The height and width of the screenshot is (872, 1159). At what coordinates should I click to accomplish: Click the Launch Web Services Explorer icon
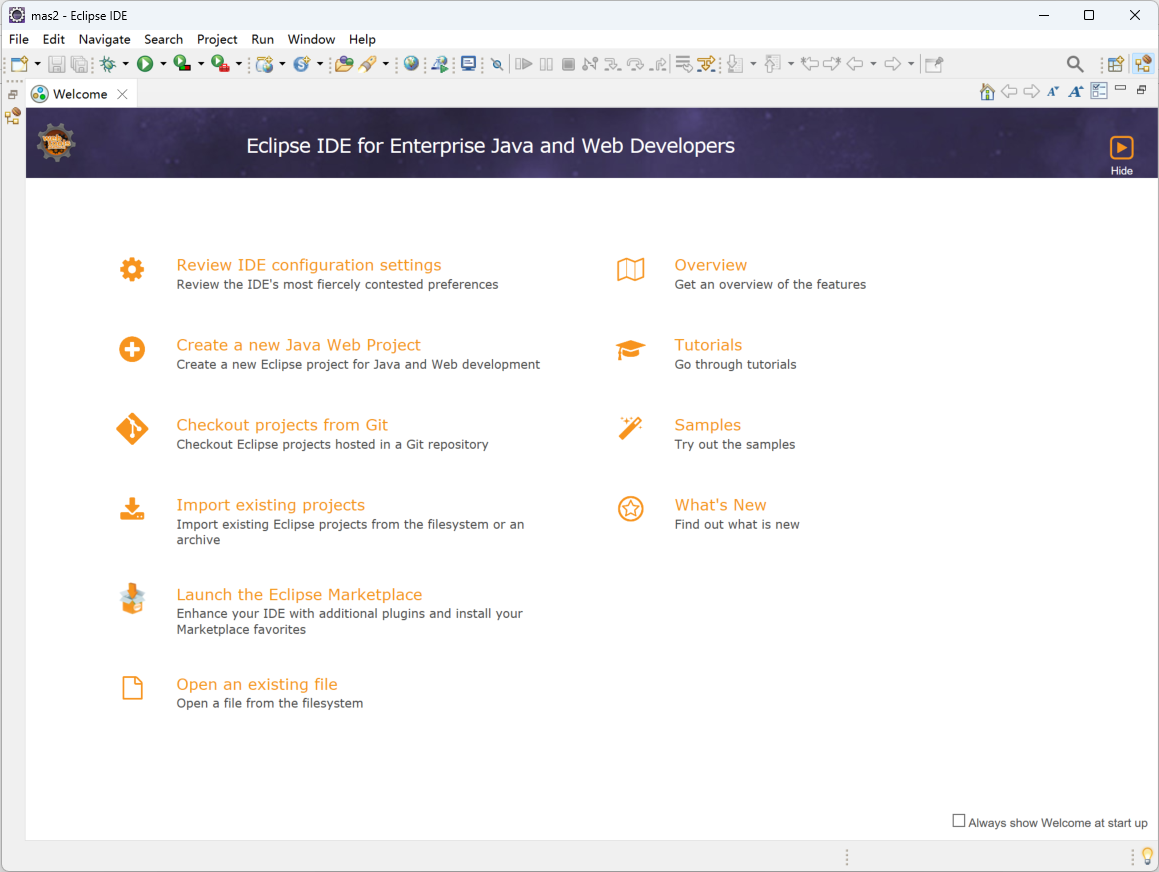coord(440,64)
